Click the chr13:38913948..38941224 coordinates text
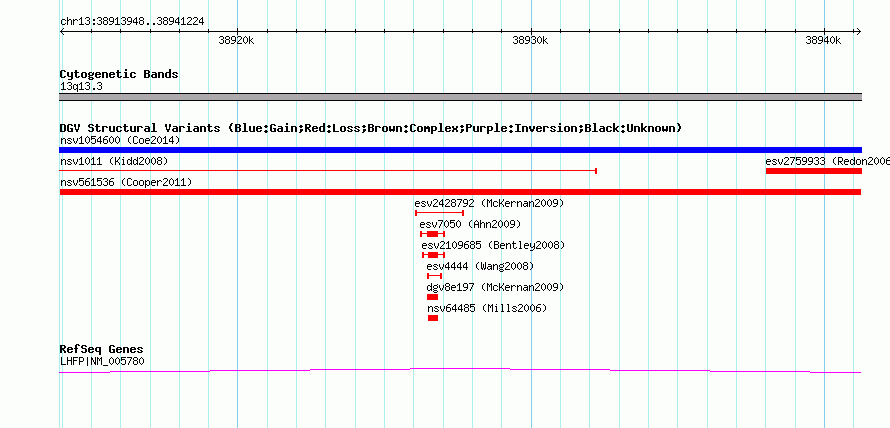The width and height of the screenshot is (890, 428). [x=132, y=22]
